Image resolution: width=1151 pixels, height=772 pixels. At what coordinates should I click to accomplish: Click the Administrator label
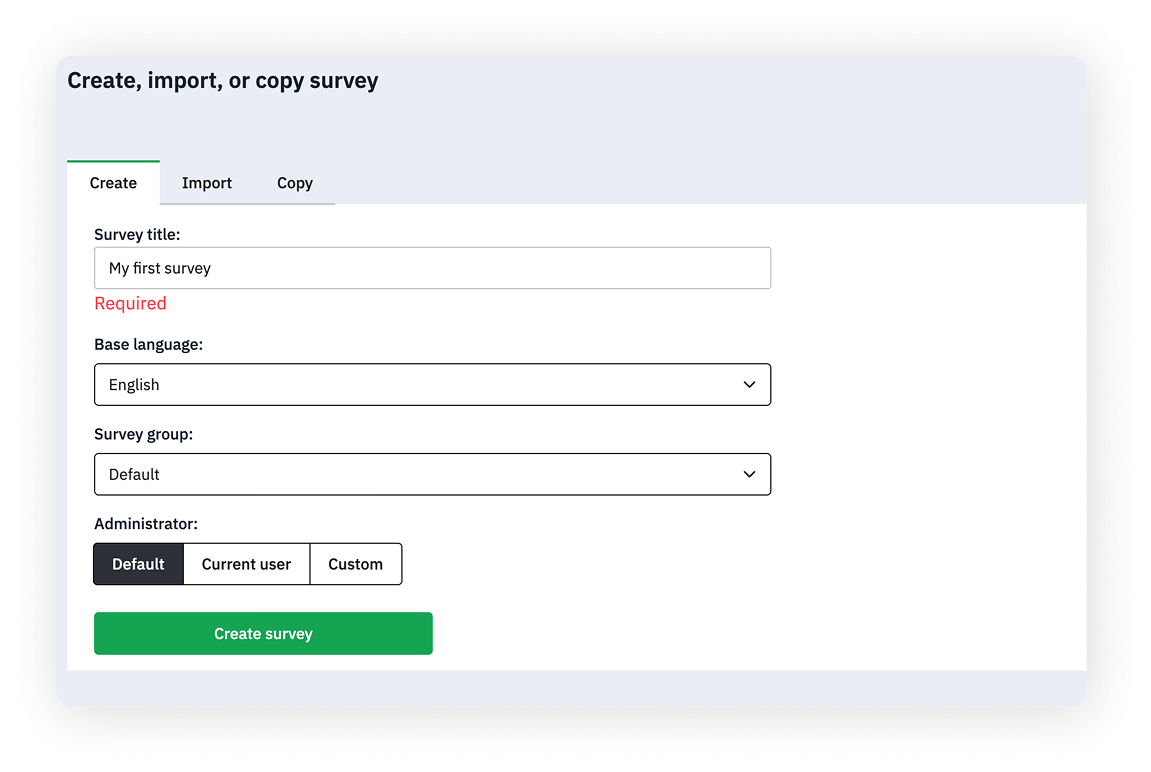tap(145, 523)
